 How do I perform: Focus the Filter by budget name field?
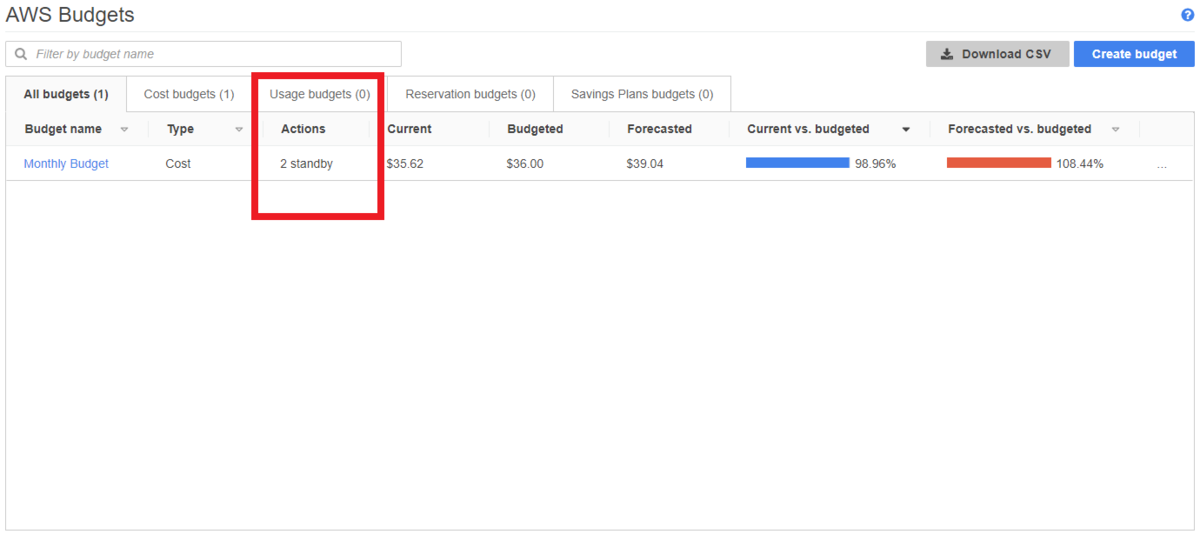click(x=203, y=54)
